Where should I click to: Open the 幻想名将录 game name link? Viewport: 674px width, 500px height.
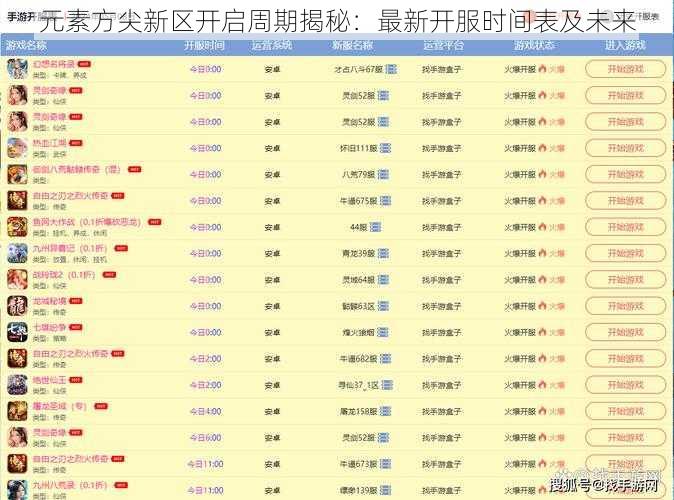click(x=54, y=64)
